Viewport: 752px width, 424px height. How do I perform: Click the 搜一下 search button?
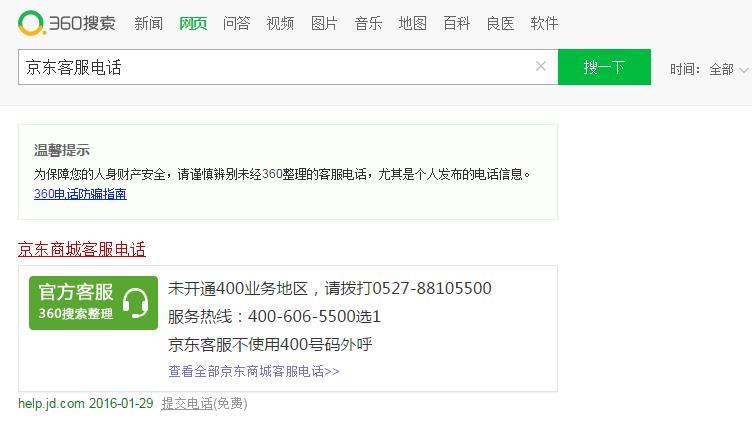pos(604,67)
